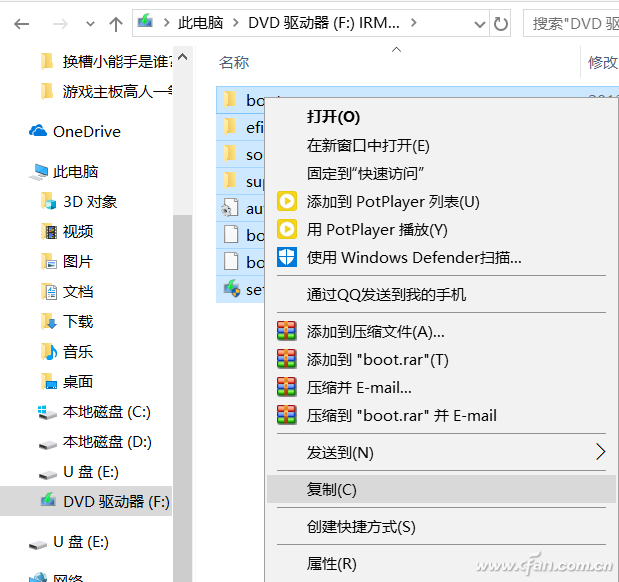Click the 视频 film folder icon

click(49, 231)
